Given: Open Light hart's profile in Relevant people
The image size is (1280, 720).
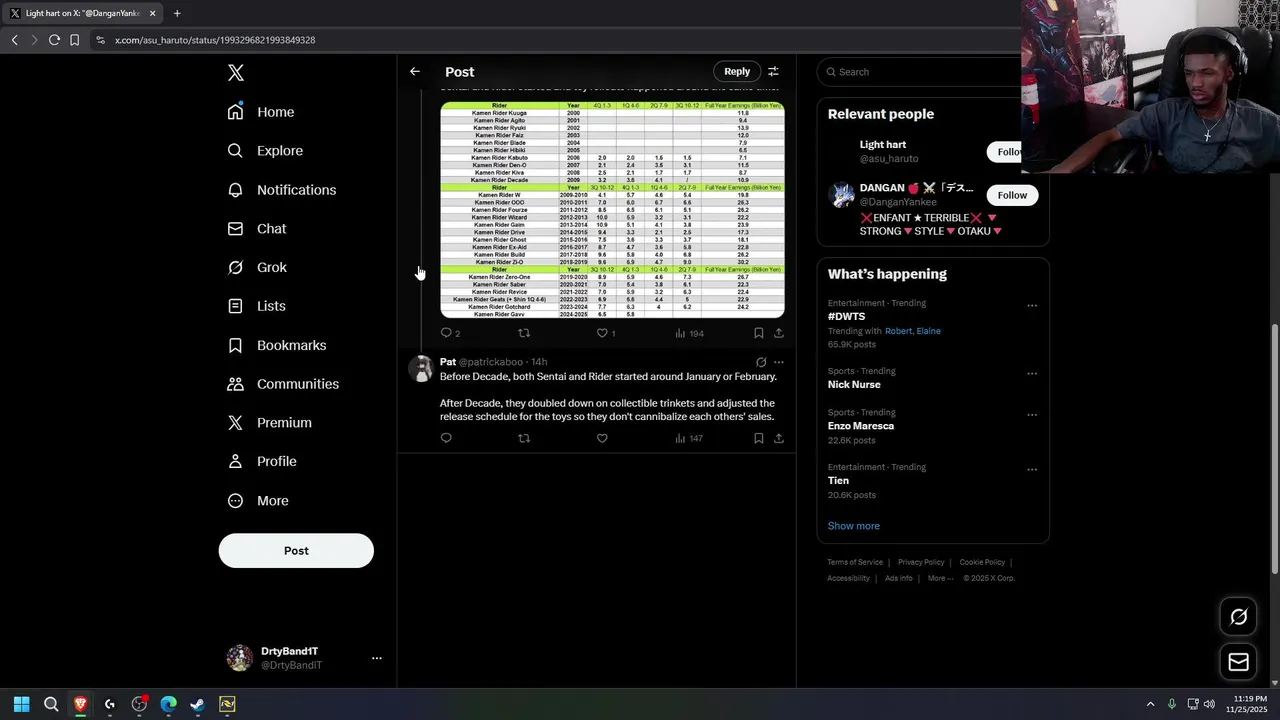Looking at the screenshot, I should (x=883, y=145).
